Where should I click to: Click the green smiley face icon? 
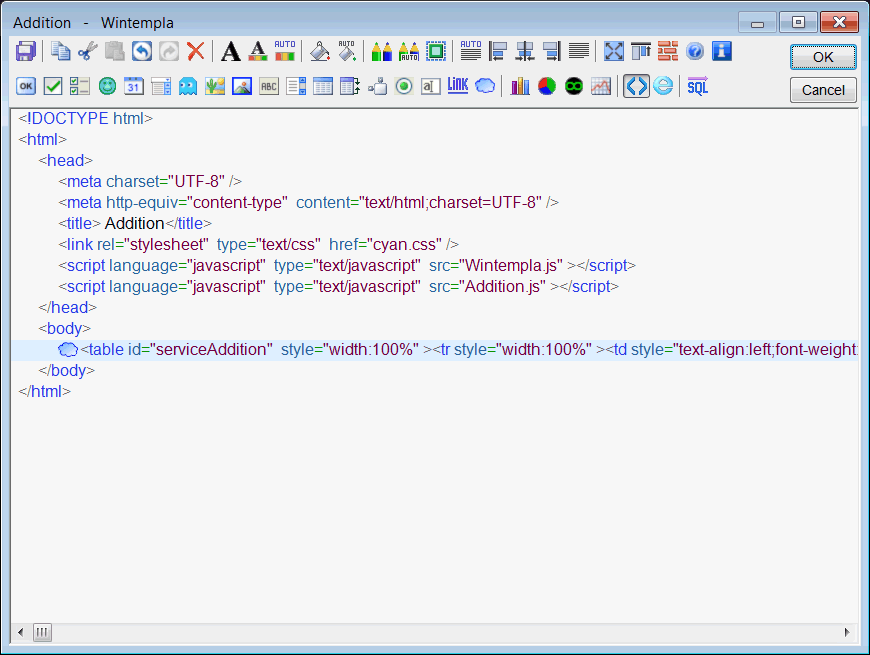point(107,87)
